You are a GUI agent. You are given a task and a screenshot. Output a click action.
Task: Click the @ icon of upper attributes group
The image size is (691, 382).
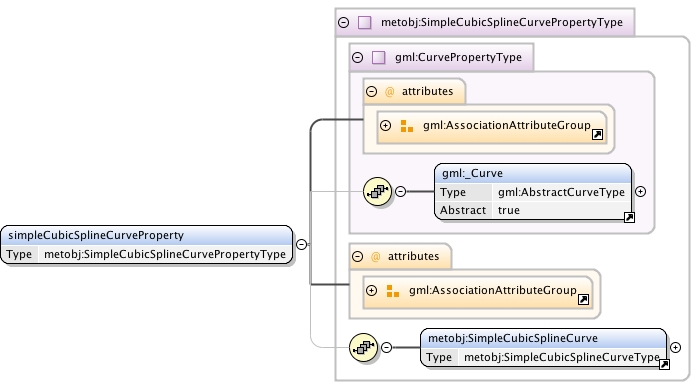click(390, 92)
